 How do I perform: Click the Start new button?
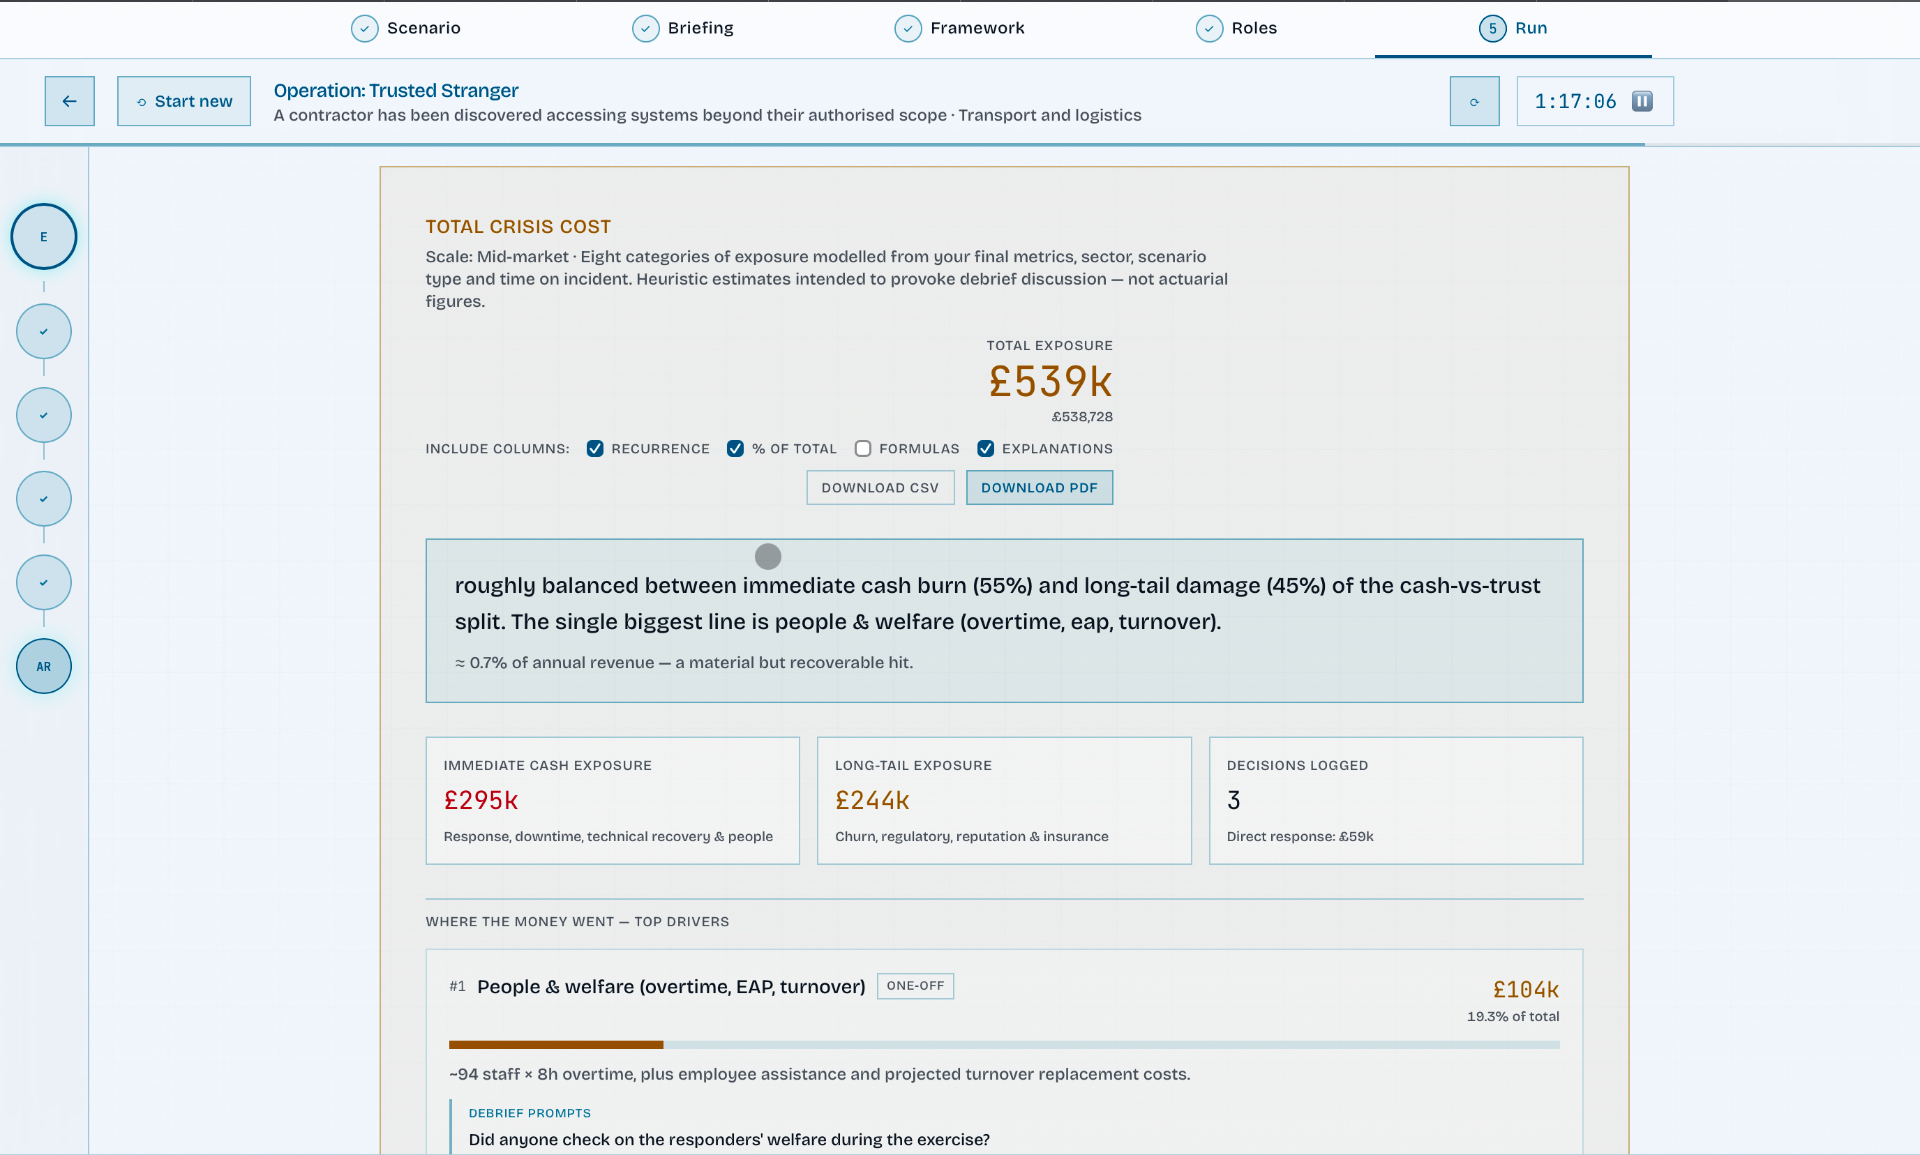click(184, 101)
